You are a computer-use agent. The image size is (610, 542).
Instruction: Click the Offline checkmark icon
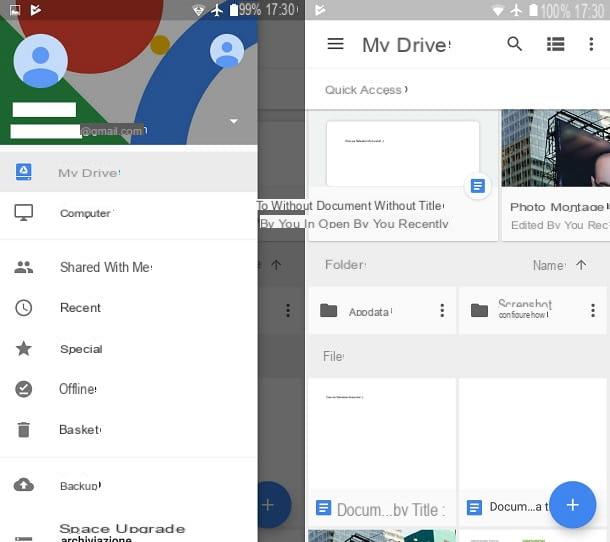(24, 389)
